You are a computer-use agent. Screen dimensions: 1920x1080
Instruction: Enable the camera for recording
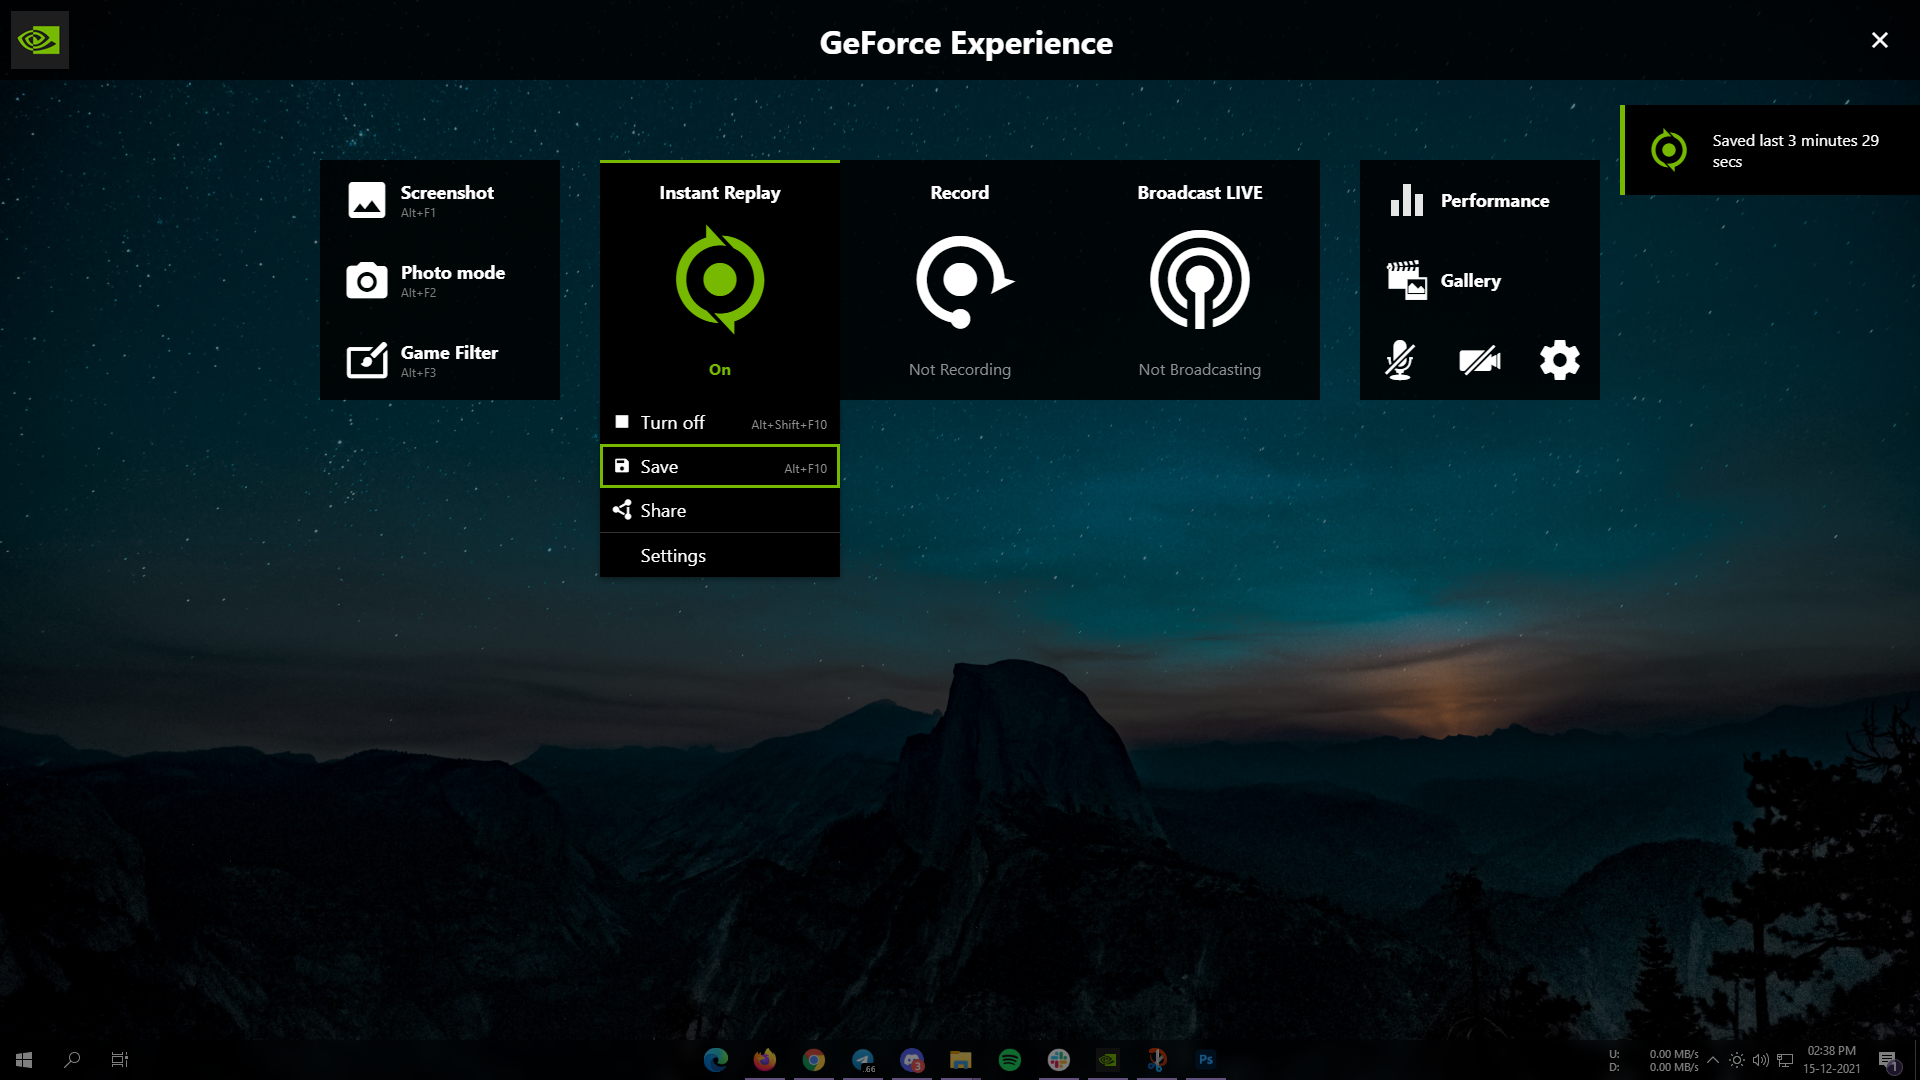1479,360
